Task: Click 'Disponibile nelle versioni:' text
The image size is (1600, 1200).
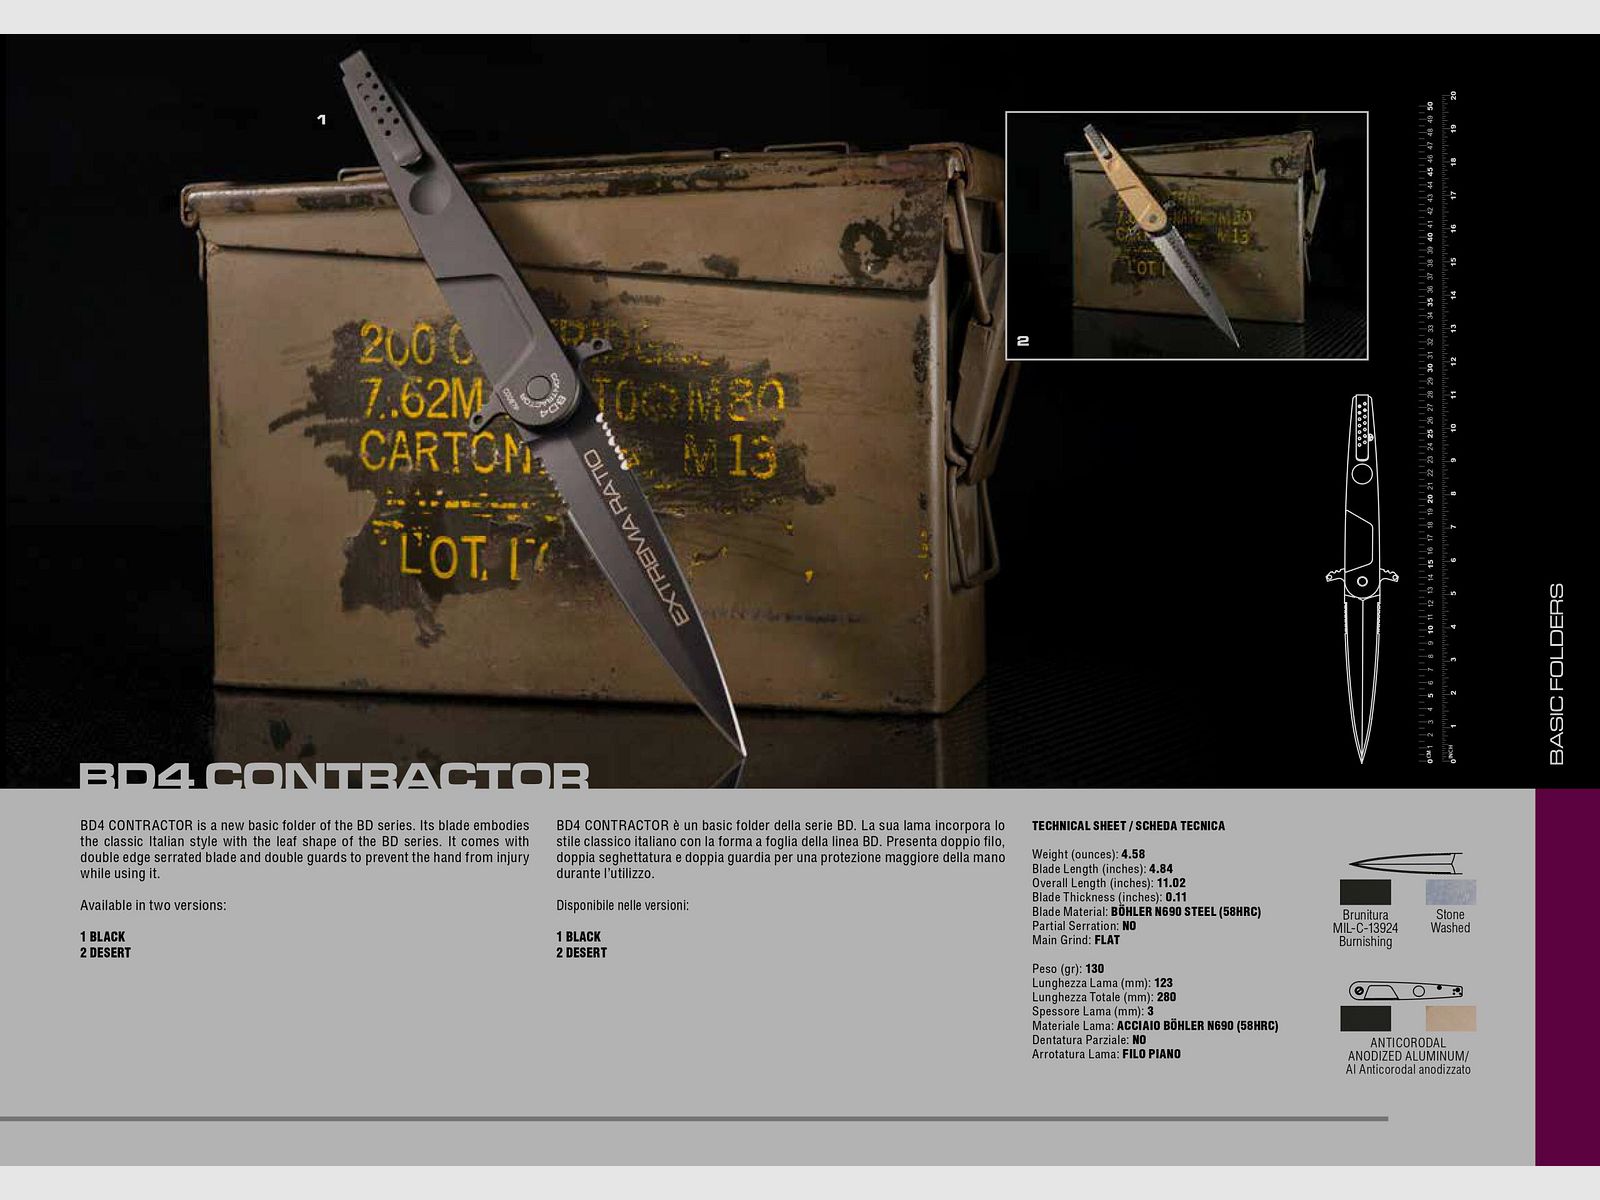Action: (x=623, y=906)
